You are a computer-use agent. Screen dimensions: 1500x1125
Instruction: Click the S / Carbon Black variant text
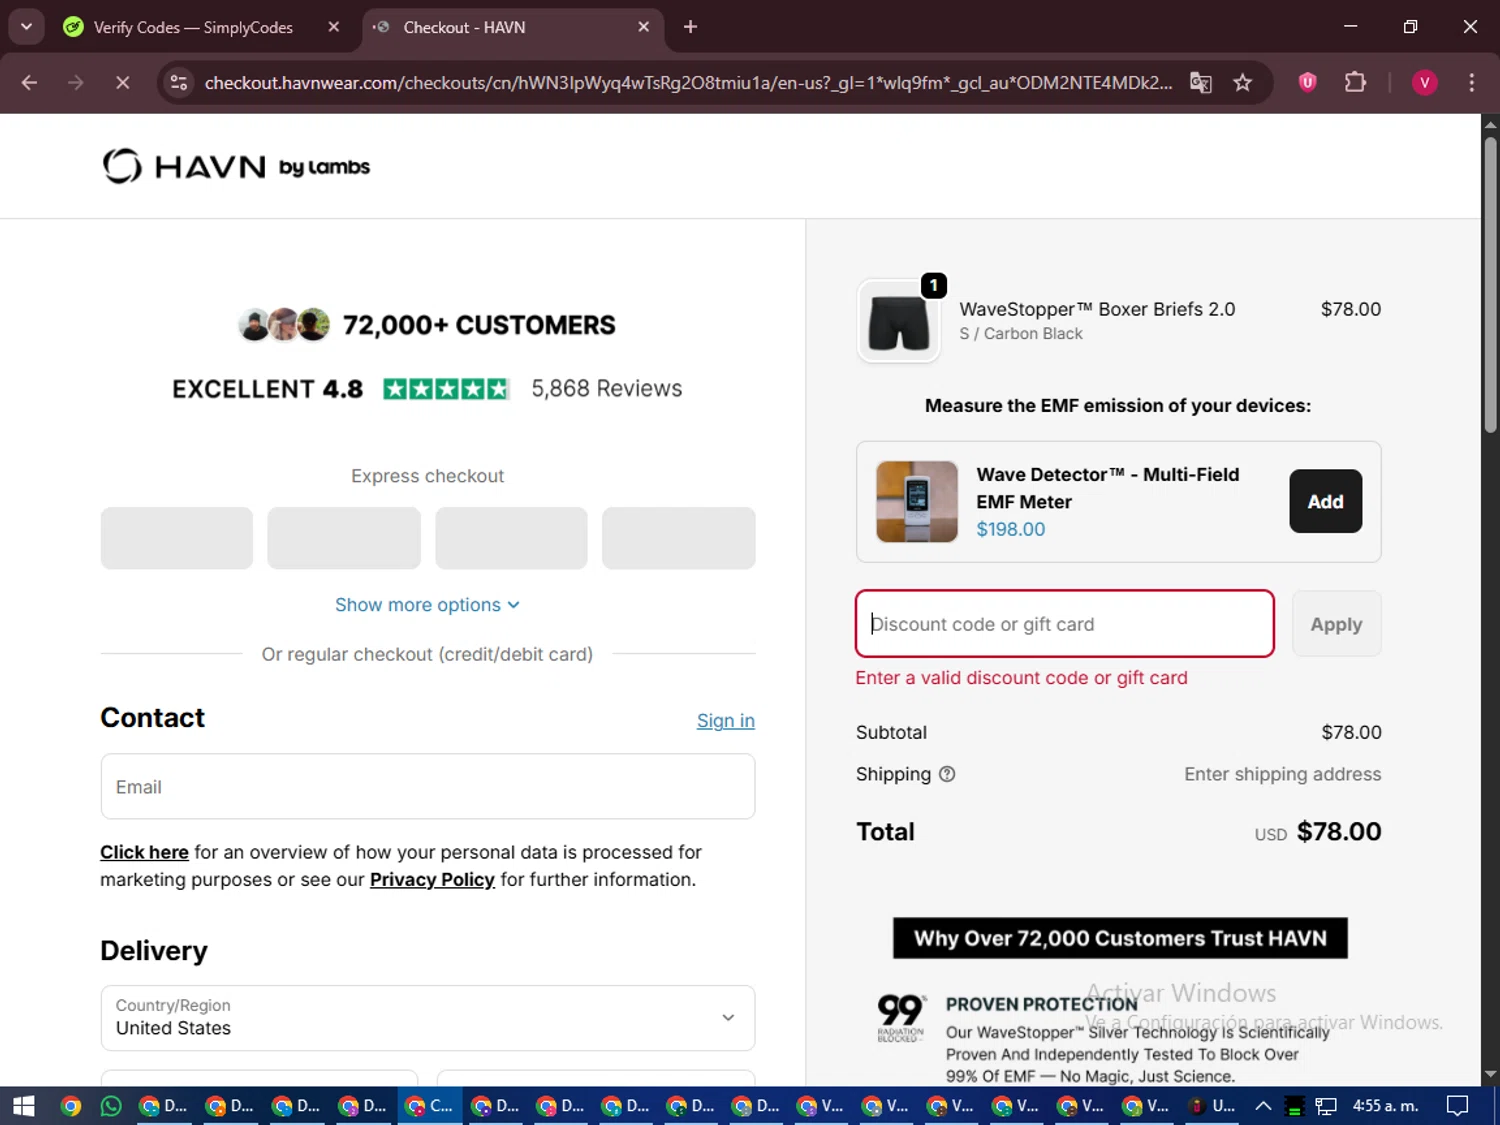coord(1021,334)
